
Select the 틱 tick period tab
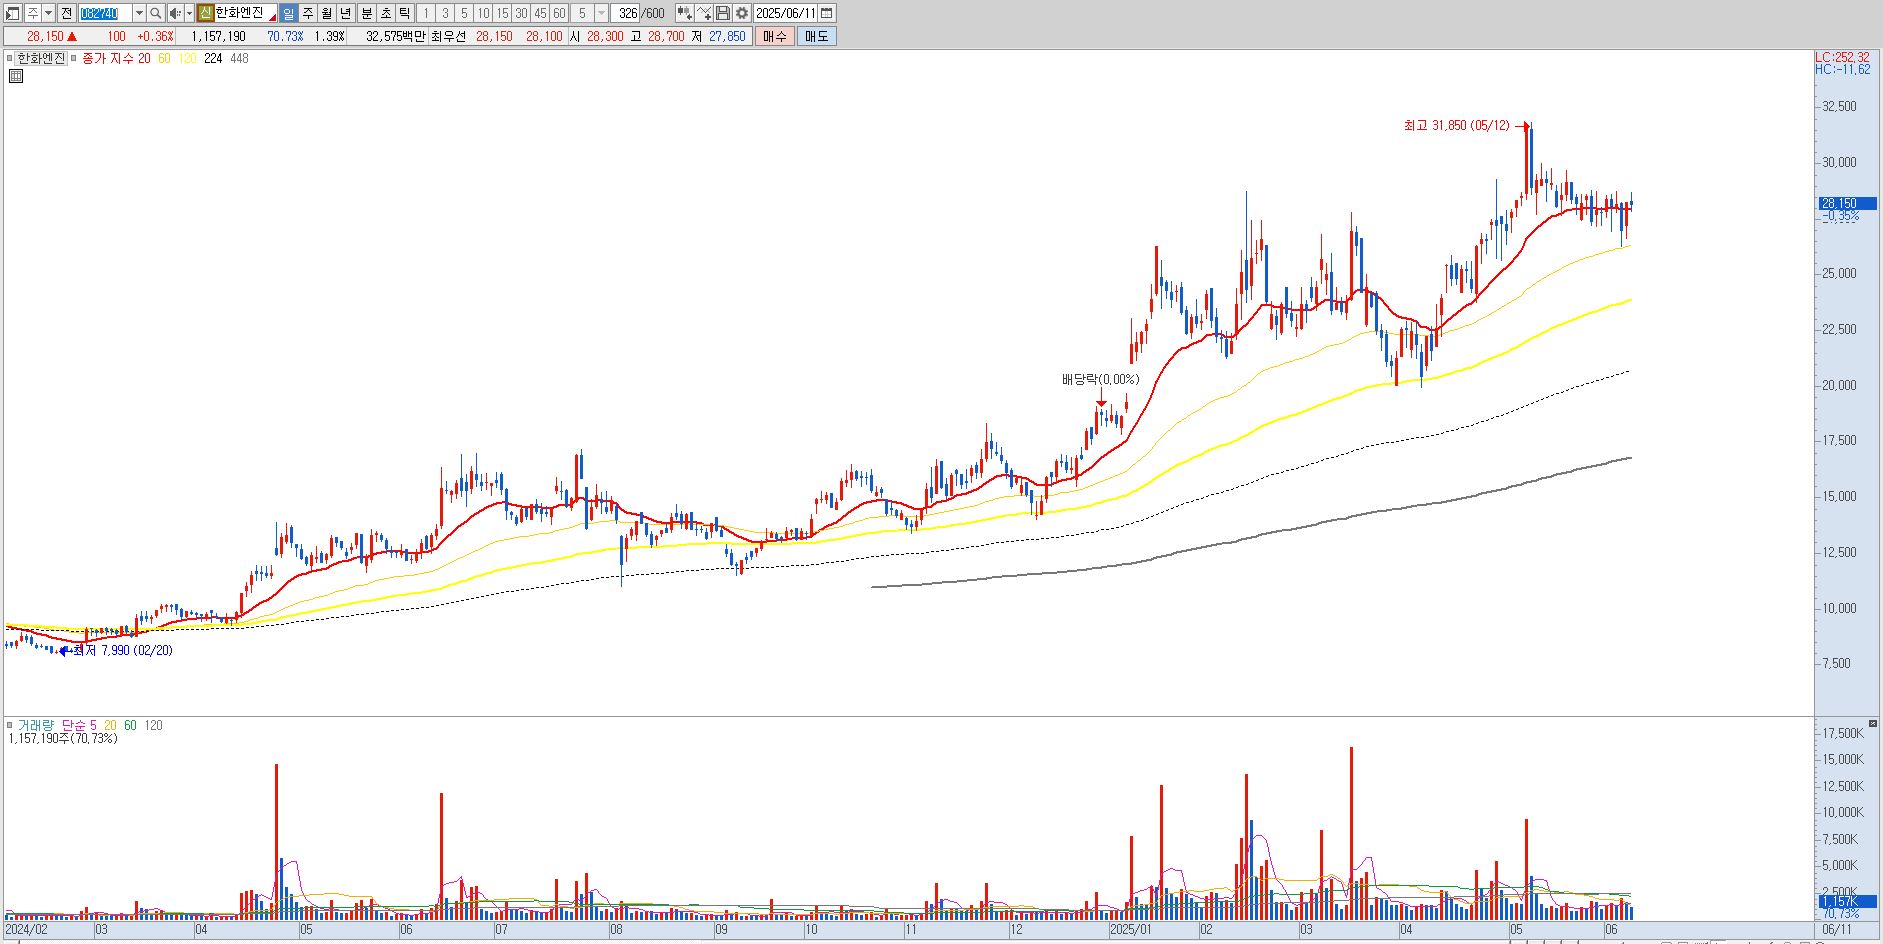point(404,13)
